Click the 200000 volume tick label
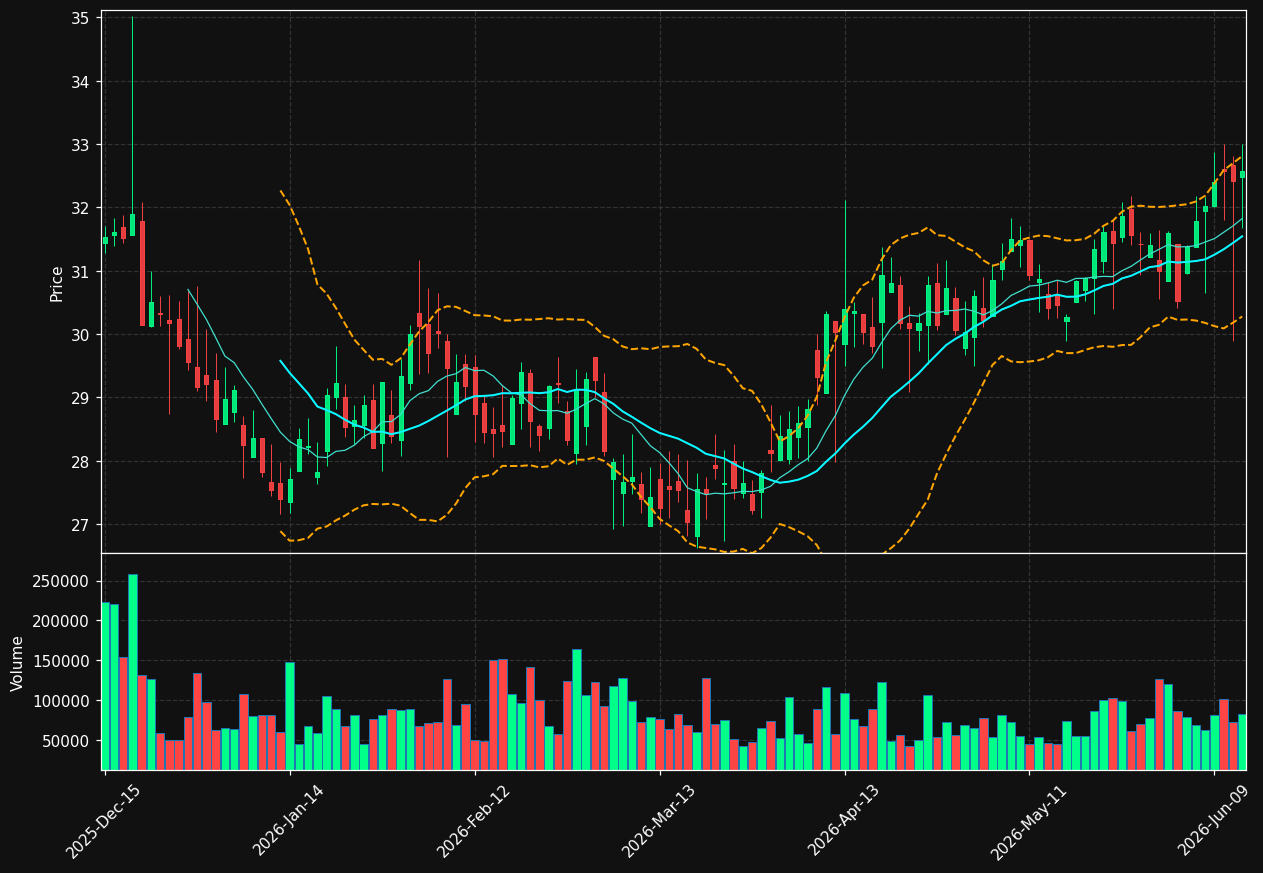The width and height of the screenshot is (1263, 873). (x=62, y=621)
